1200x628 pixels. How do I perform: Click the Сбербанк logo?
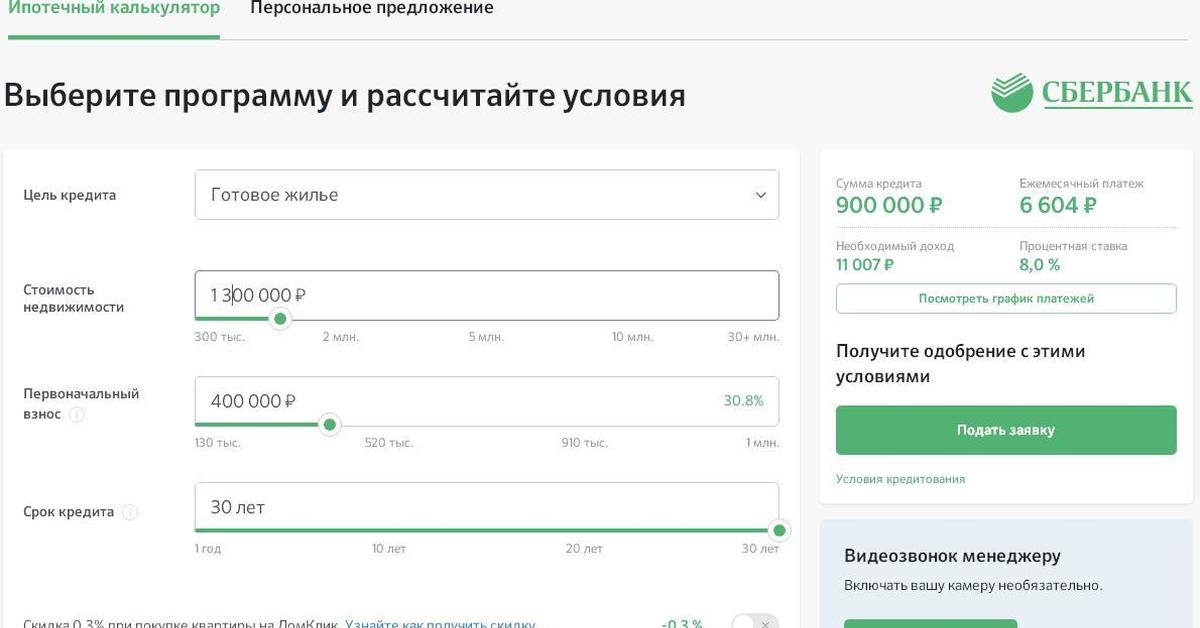coord(1092,93)
